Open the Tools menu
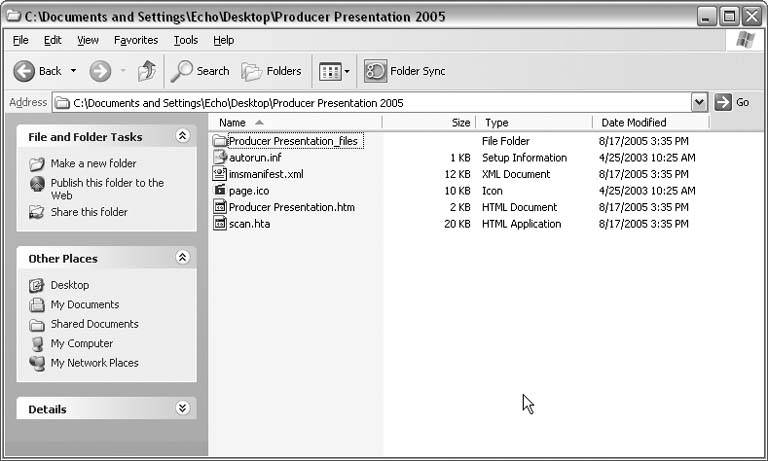This screenshot has height=461, width=768. pos(185,40)
